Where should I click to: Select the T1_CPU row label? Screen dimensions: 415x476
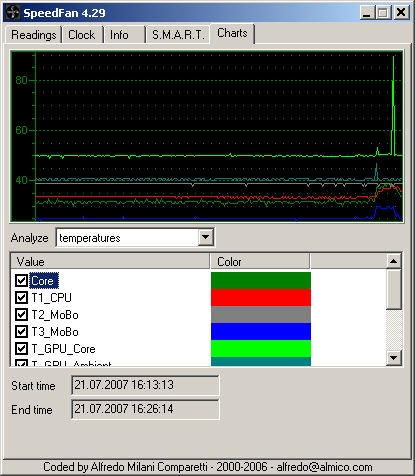coord(52,298)
